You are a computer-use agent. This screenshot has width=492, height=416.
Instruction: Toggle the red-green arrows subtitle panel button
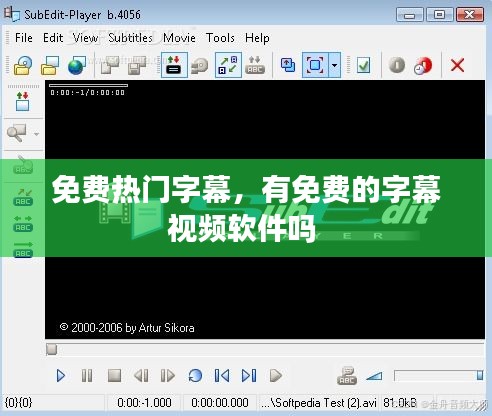174,65
